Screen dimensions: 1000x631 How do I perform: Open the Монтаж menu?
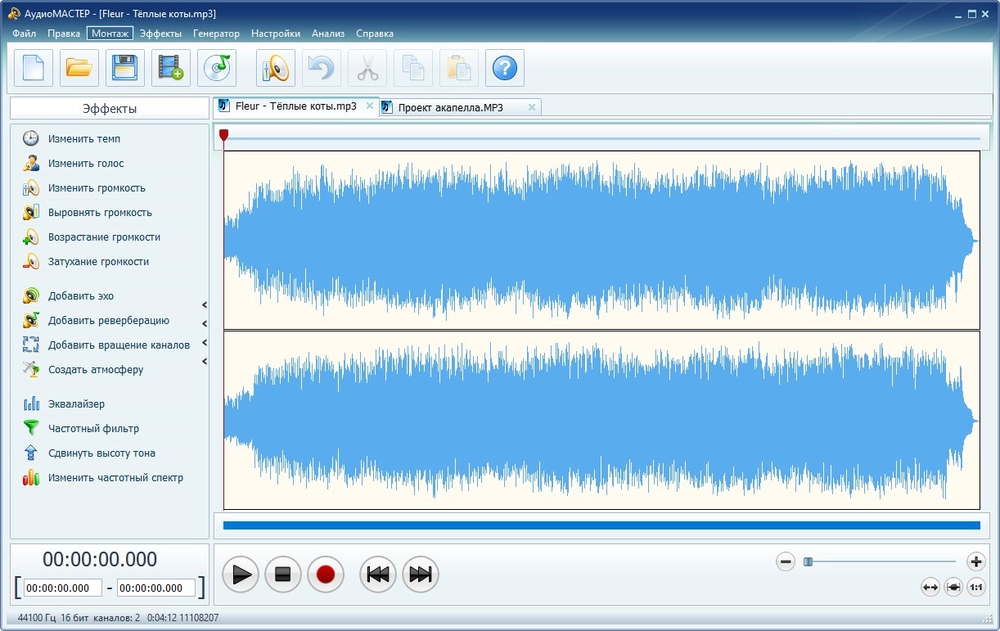pyautogui.click(x=110, y=33)
